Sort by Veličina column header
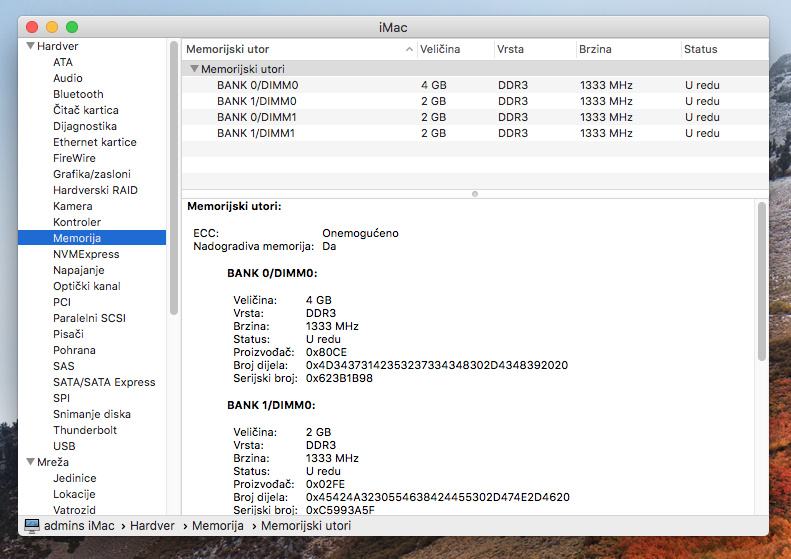Viewport: 791px width, 559px height. tap(455, 49)
